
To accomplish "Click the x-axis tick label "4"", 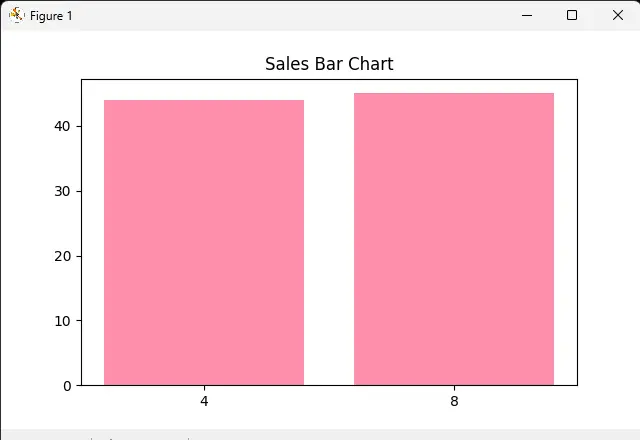I will [x=204, y=402].
